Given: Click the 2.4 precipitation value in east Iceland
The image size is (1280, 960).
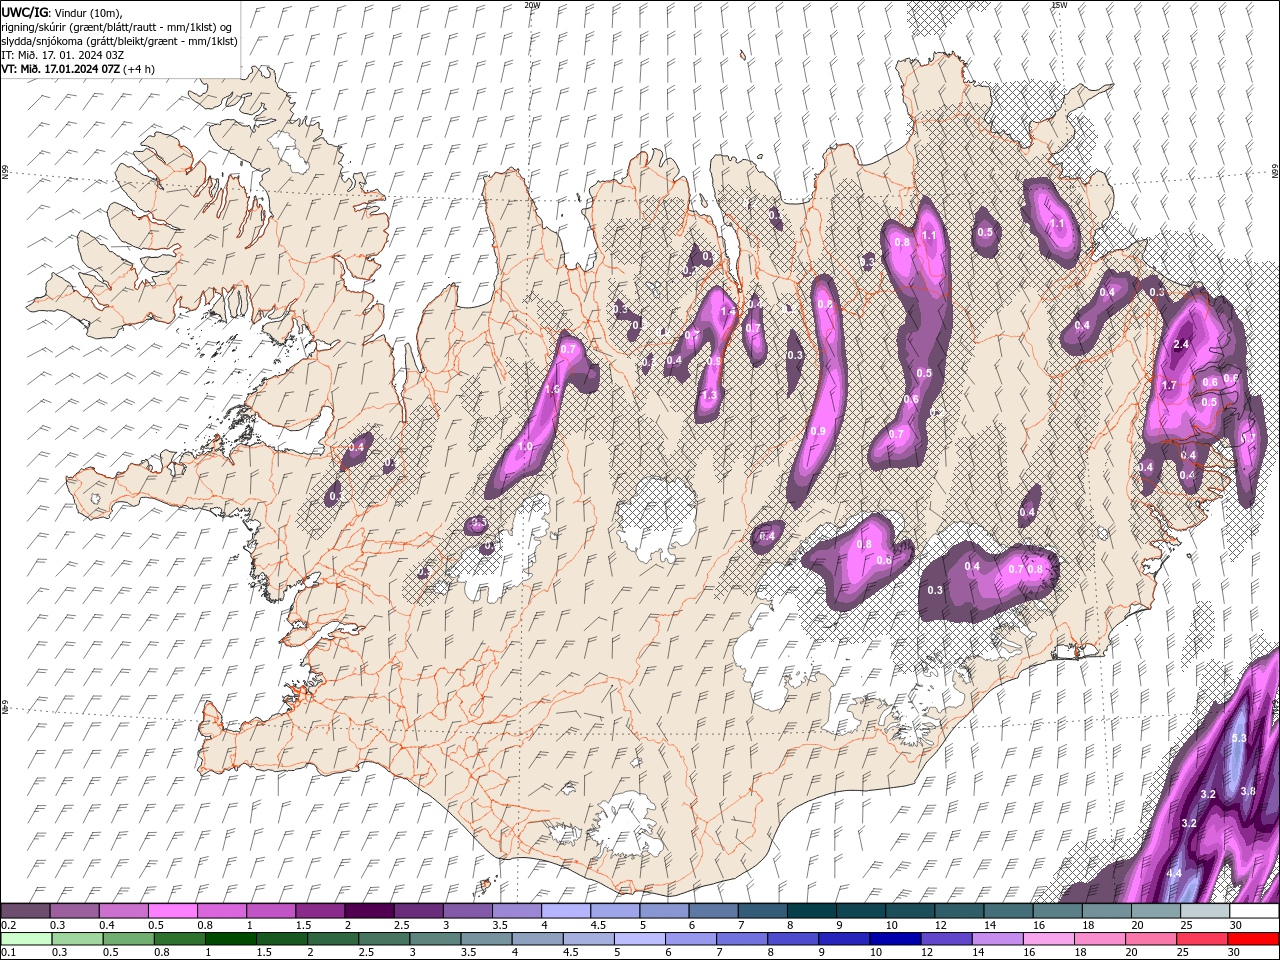Looking at the screenshot, I should (1181, 344).
